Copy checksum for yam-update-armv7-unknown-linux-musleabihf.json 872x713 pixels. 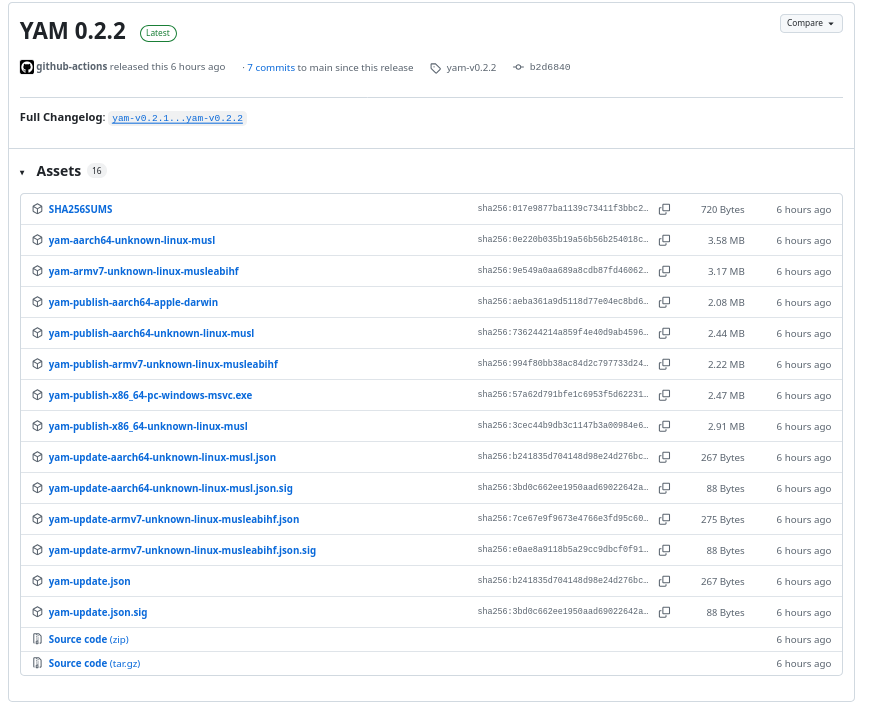pyautogui.click(x=664, y=519)
